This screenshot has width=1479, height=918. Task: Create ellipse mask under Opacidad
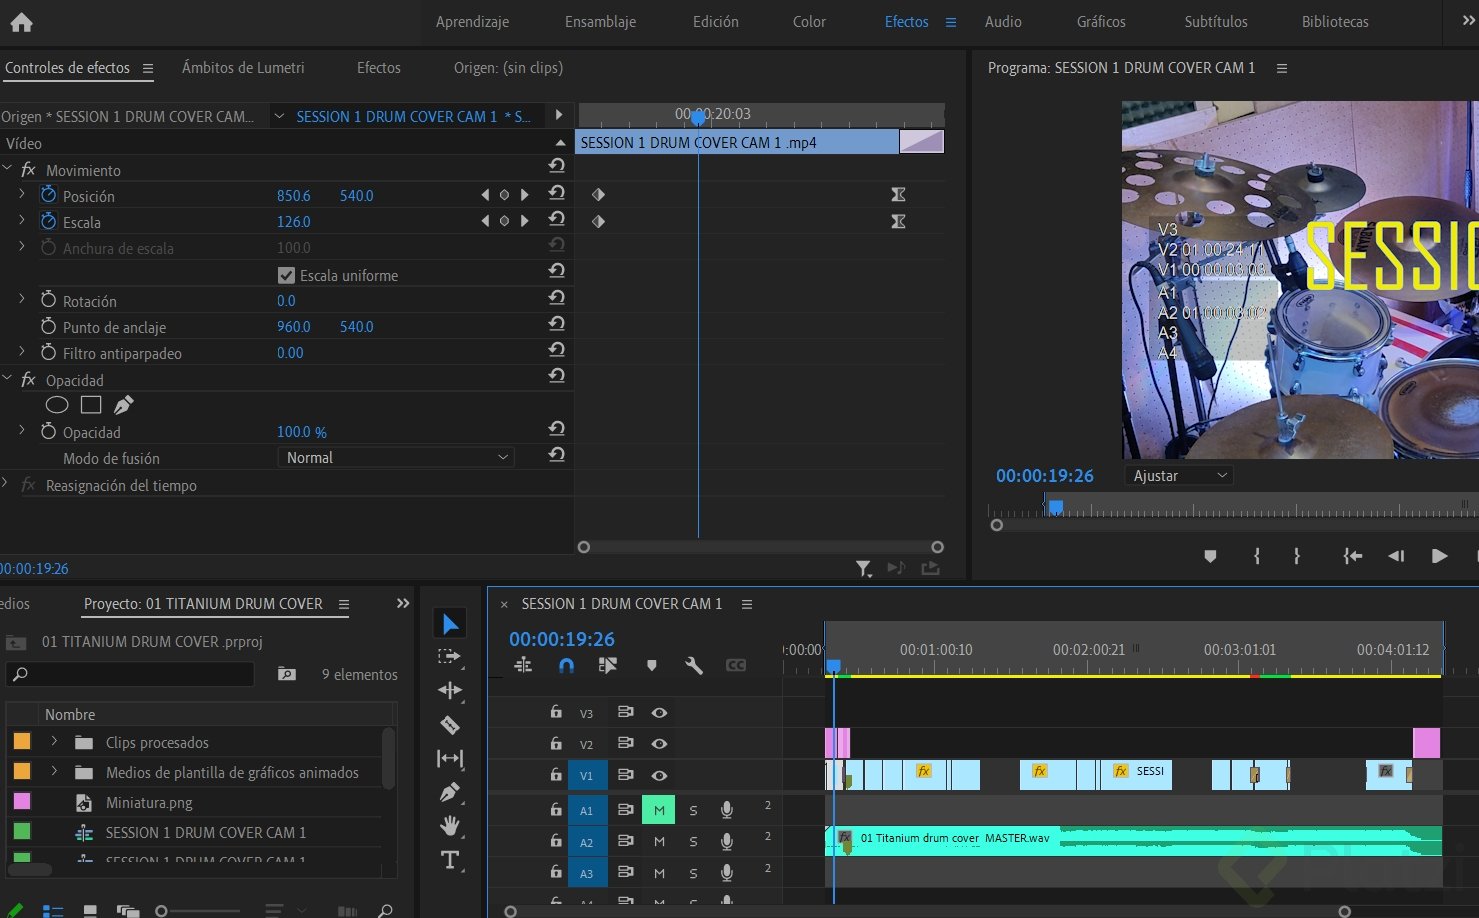57,405
